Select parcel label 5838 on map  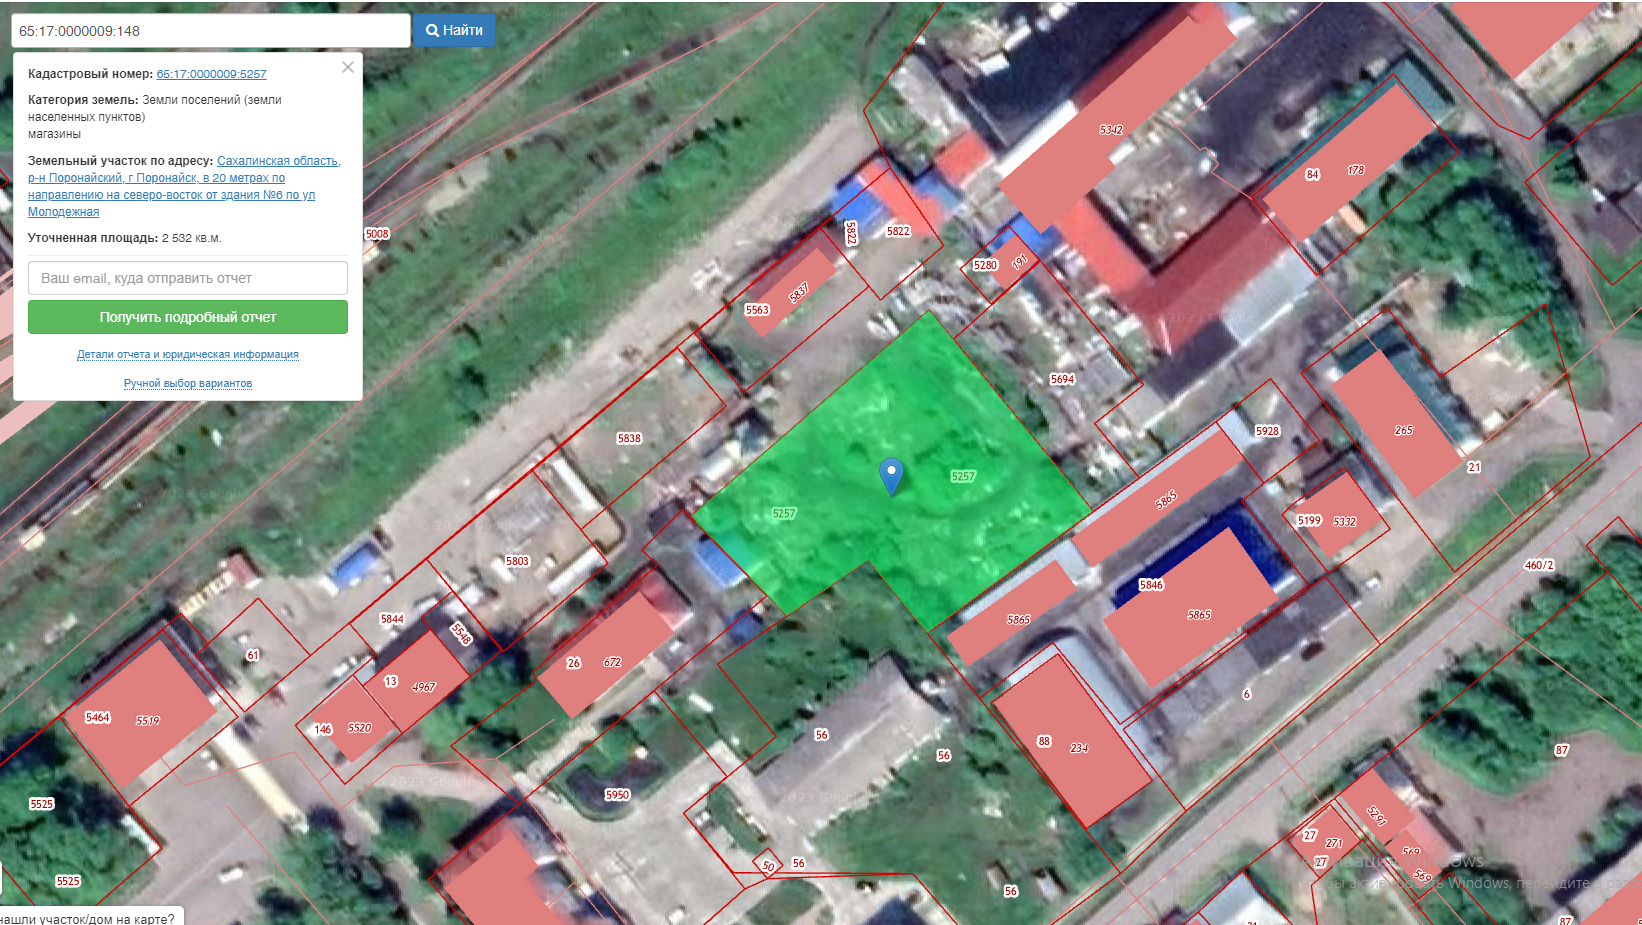[629, 438]
